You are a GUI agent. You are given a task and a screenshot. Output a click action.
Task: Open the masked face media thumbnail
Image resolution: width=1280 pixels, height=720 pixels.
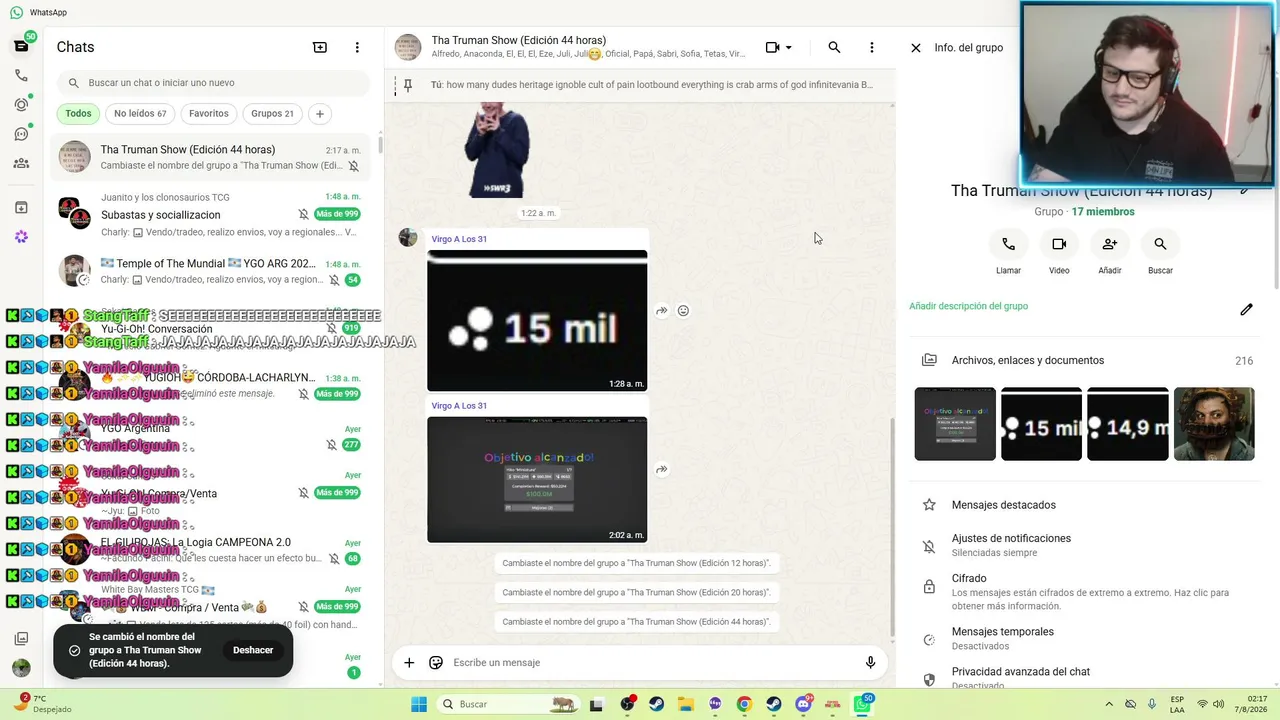(x=1214, y=424)
